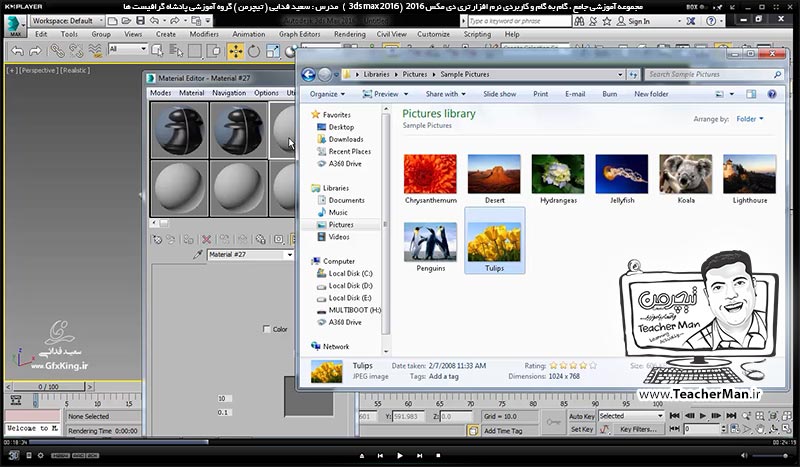Image resolution: width=800 pixels, height=467 pixels.
Task: Click Go to End playback icon
Action: coord(731,415)
